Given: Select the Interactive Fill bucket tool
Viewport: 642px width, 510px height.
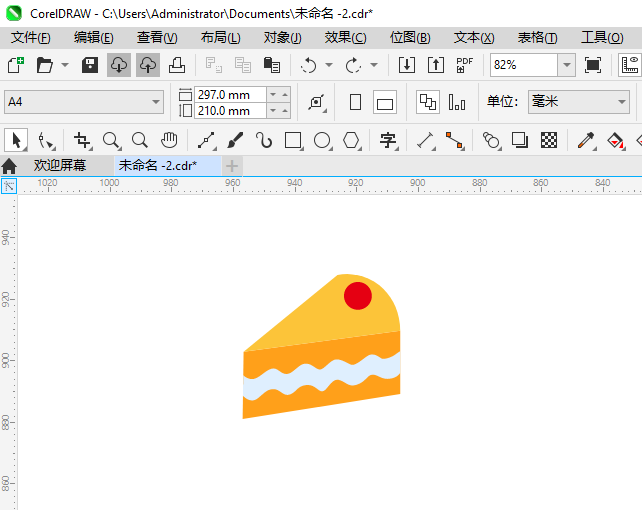Looking at the screenshot, I should tap(615, 140).
